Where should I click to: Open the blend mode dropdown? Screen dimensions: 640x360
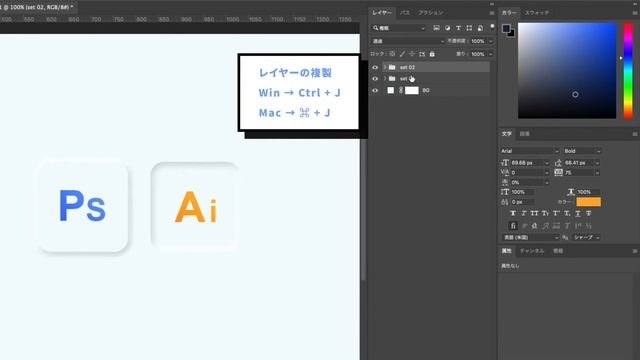(407, 41)
